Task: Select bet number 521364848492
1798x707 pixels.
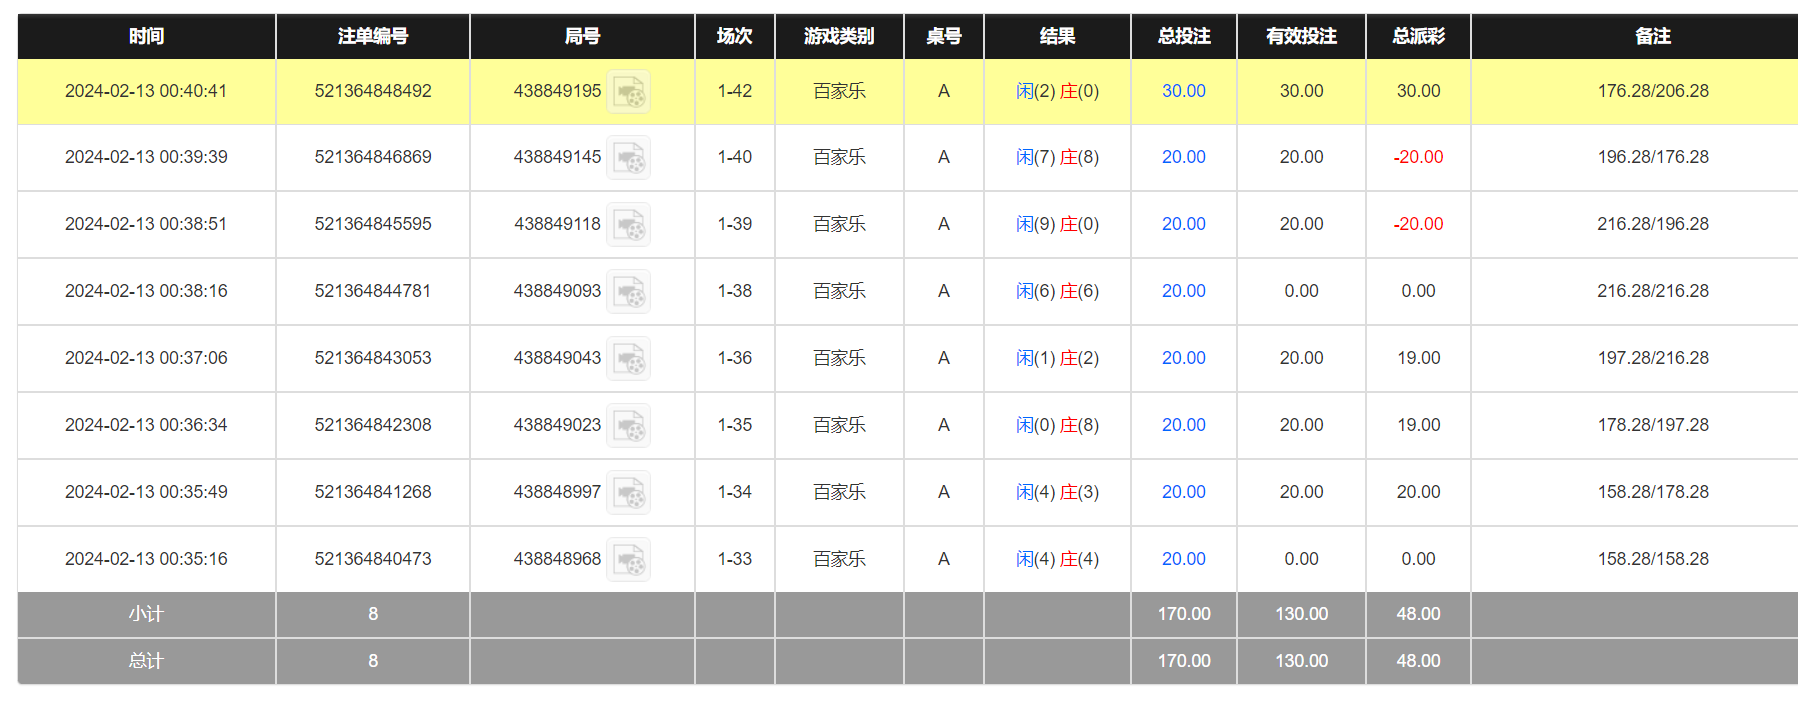Action: pyautogui.click(x=373, y=91)
